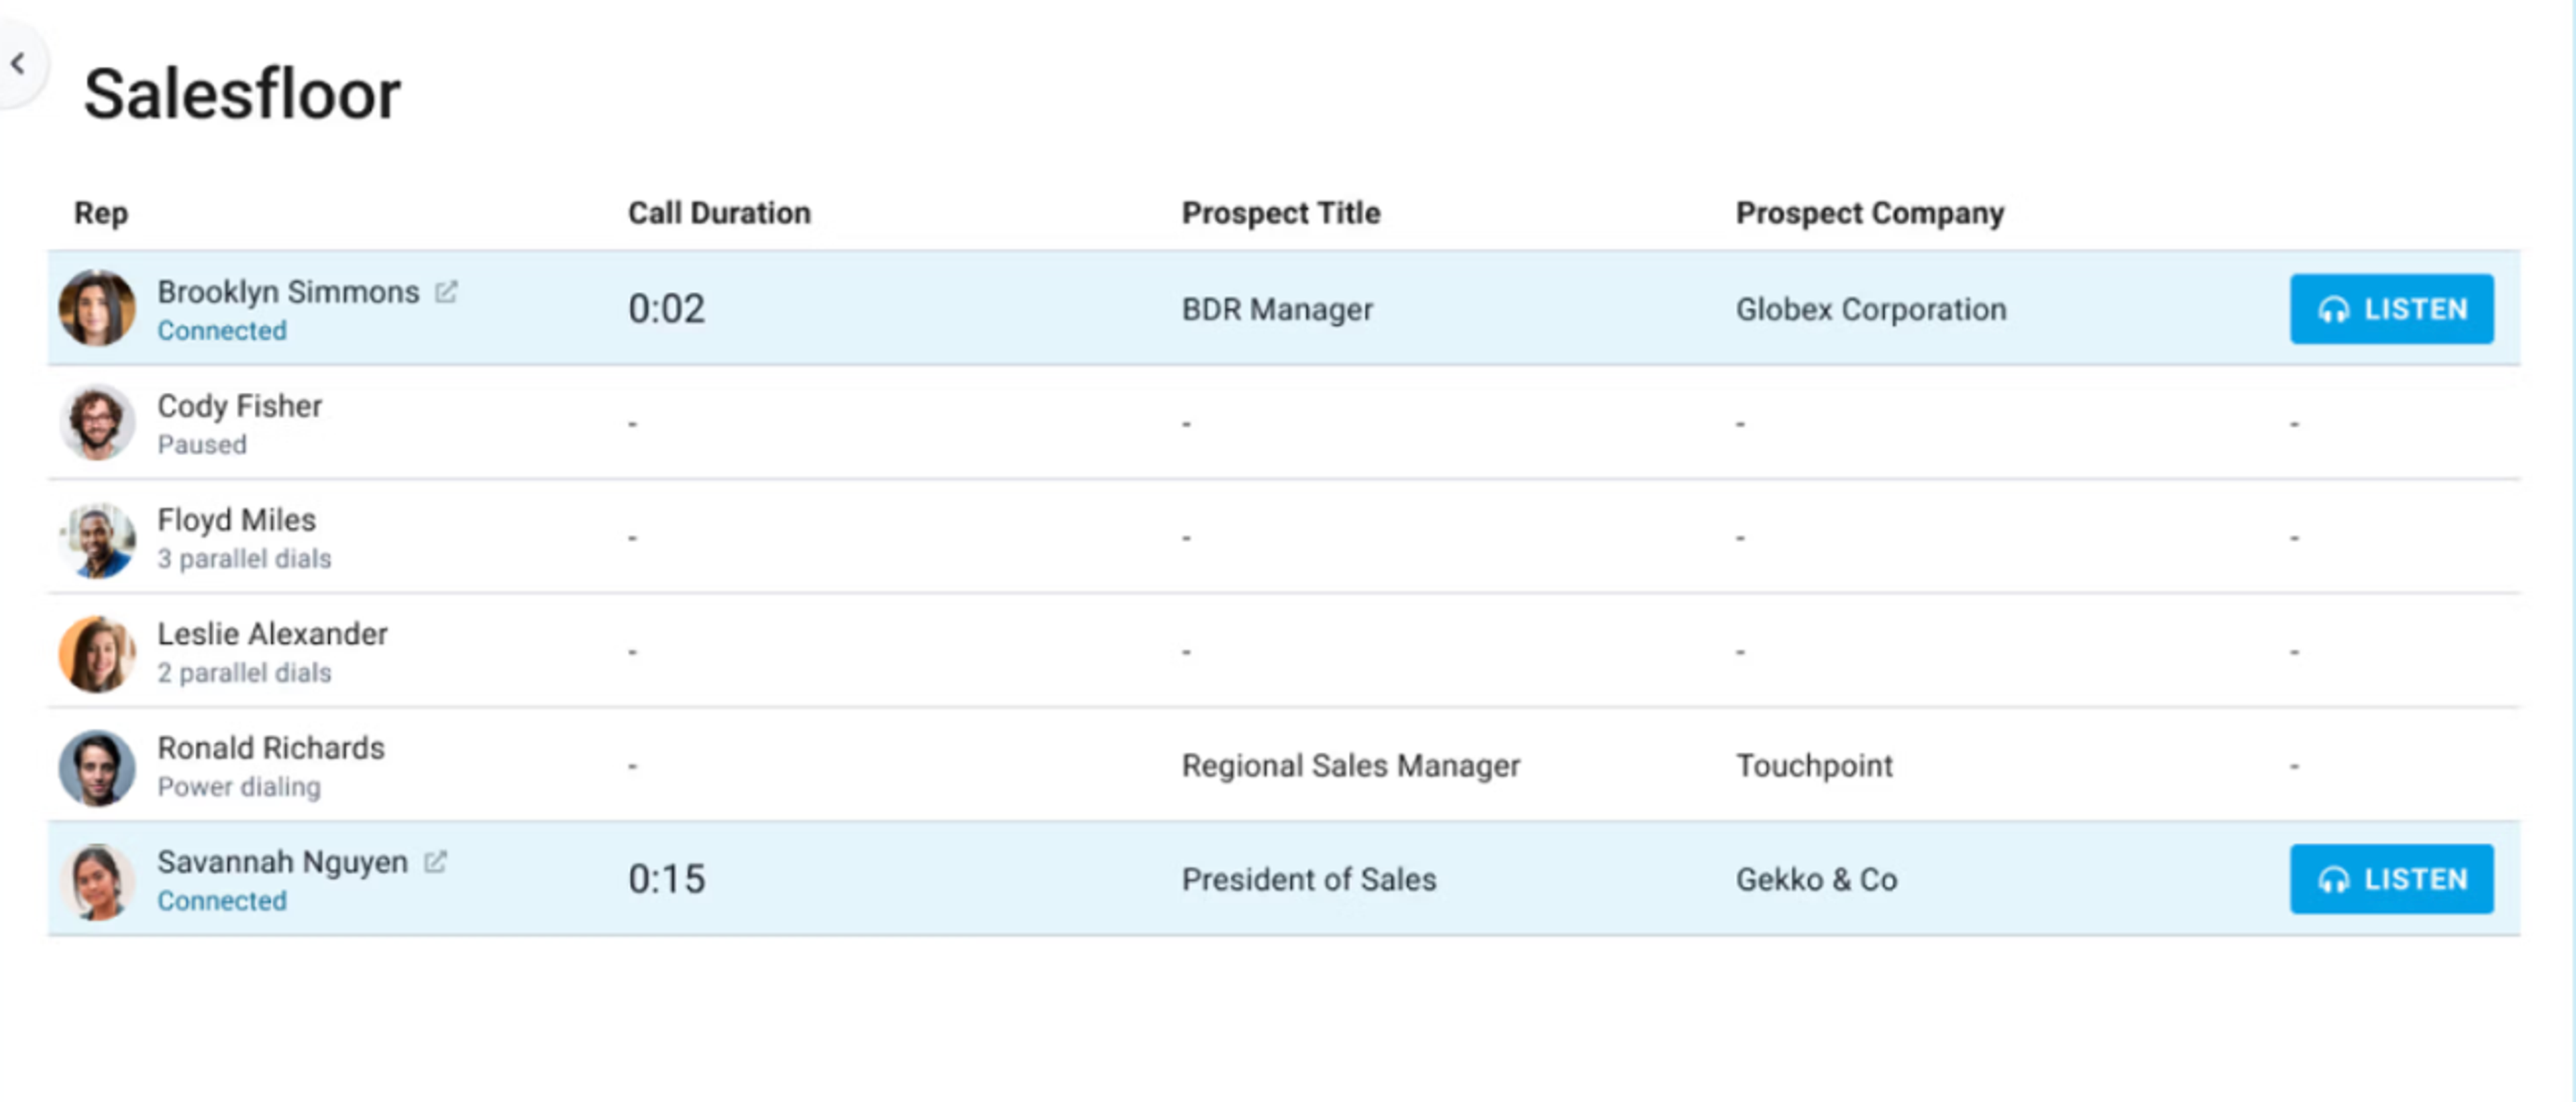Sort by the Rep column header
The width and height of the screenshot is (2576, 1102).
[x=101, y=213]
